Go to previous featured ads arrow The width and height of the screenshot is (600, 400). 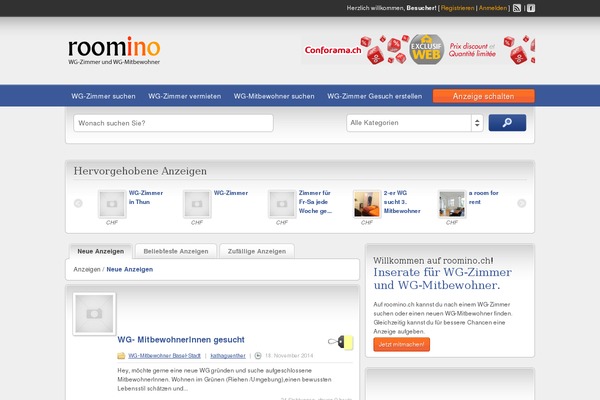coord(78,203)
